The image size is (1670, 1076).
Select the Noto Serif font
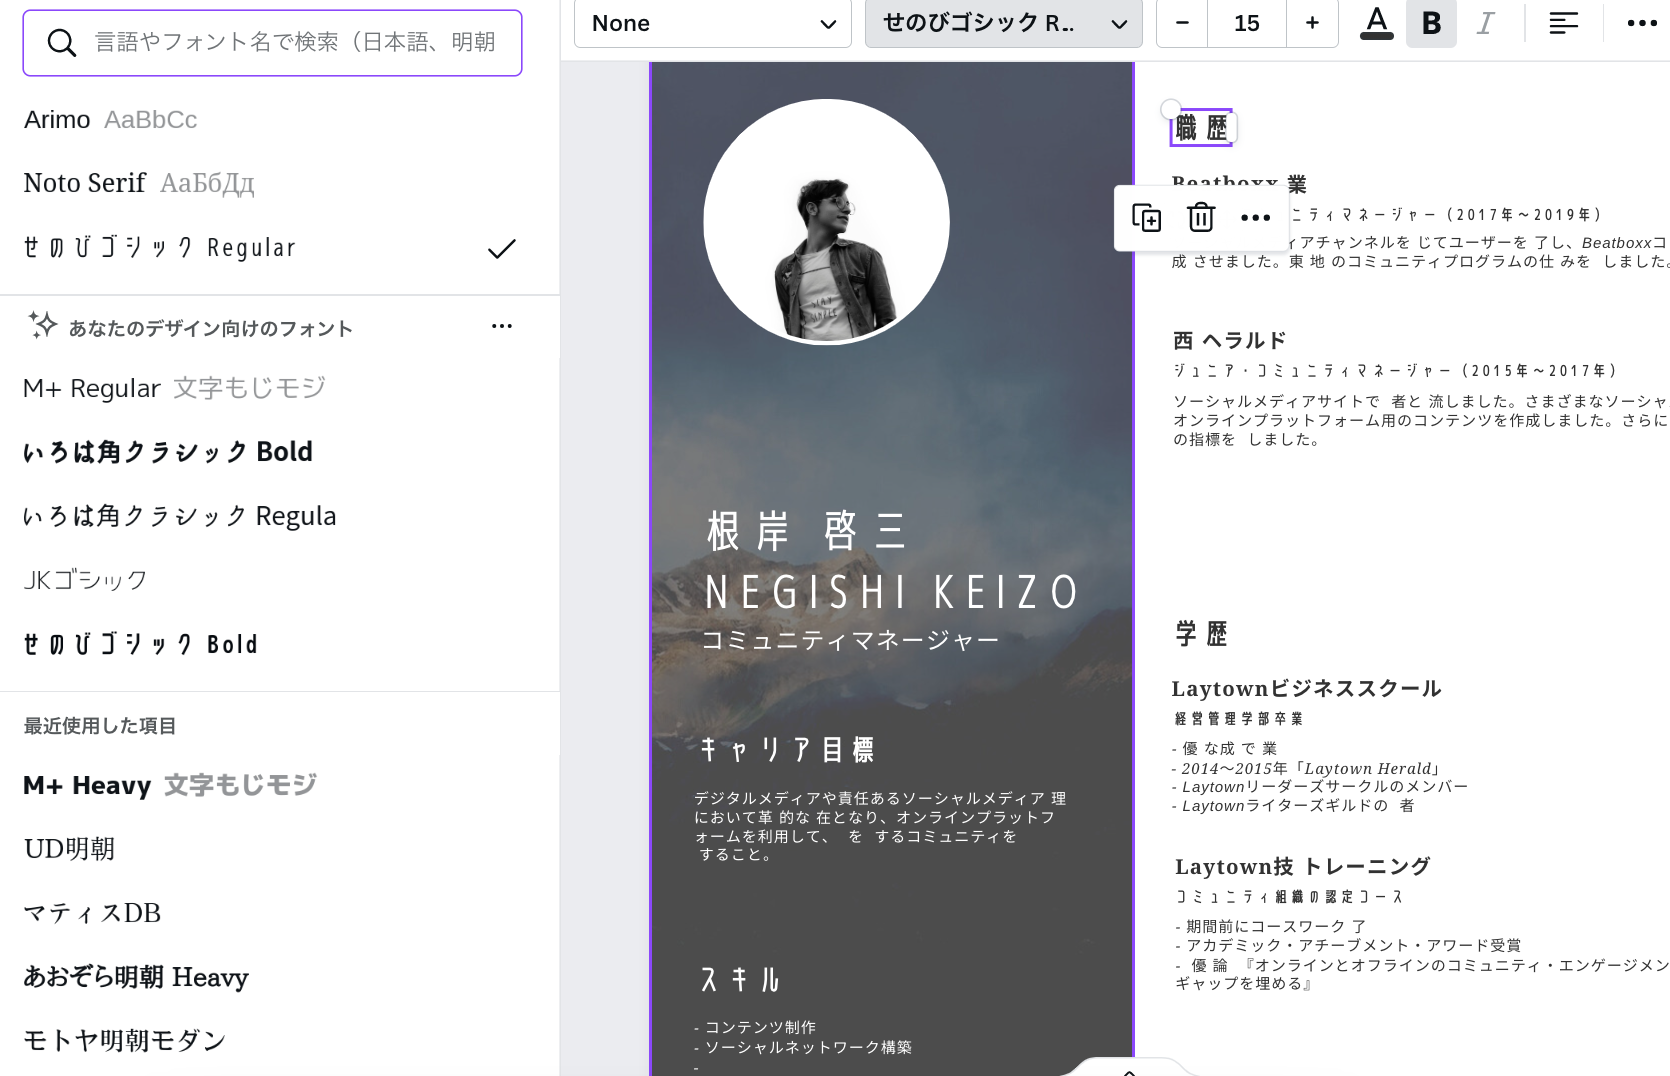click(139, 183)
